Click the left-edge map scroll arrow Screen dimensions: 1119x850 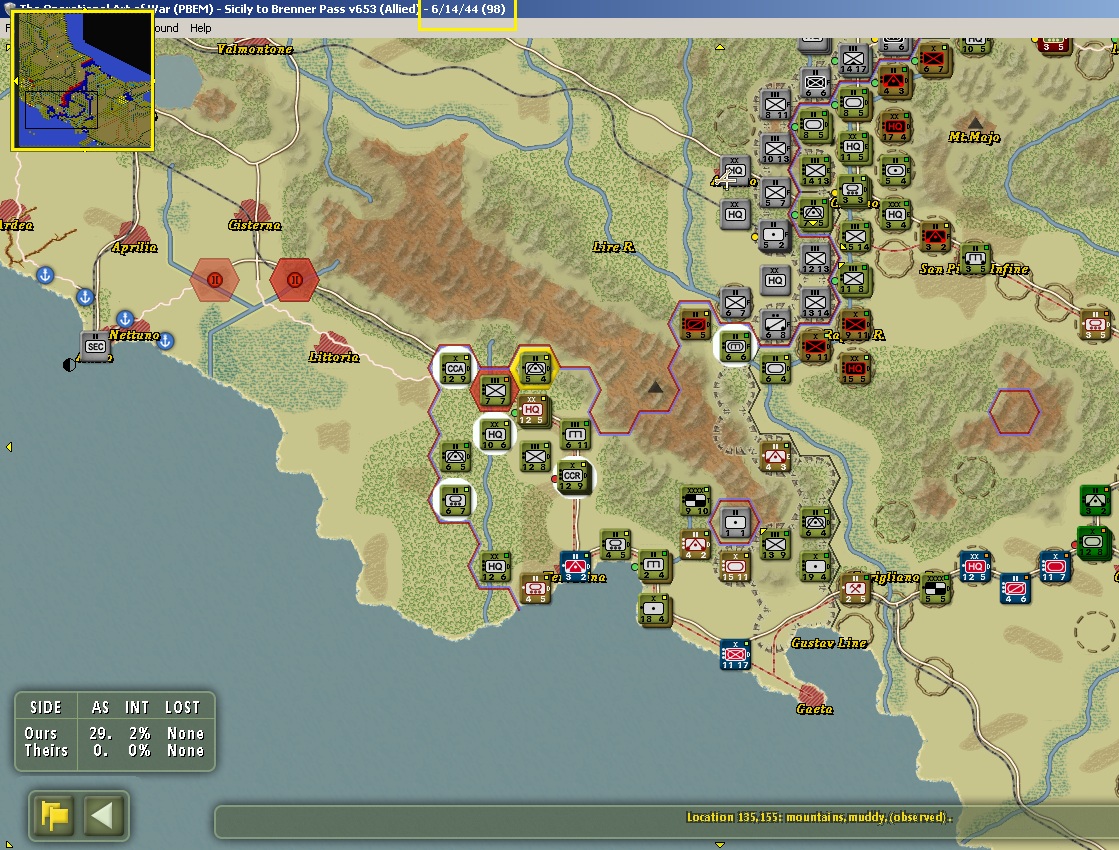pos(9,447)
